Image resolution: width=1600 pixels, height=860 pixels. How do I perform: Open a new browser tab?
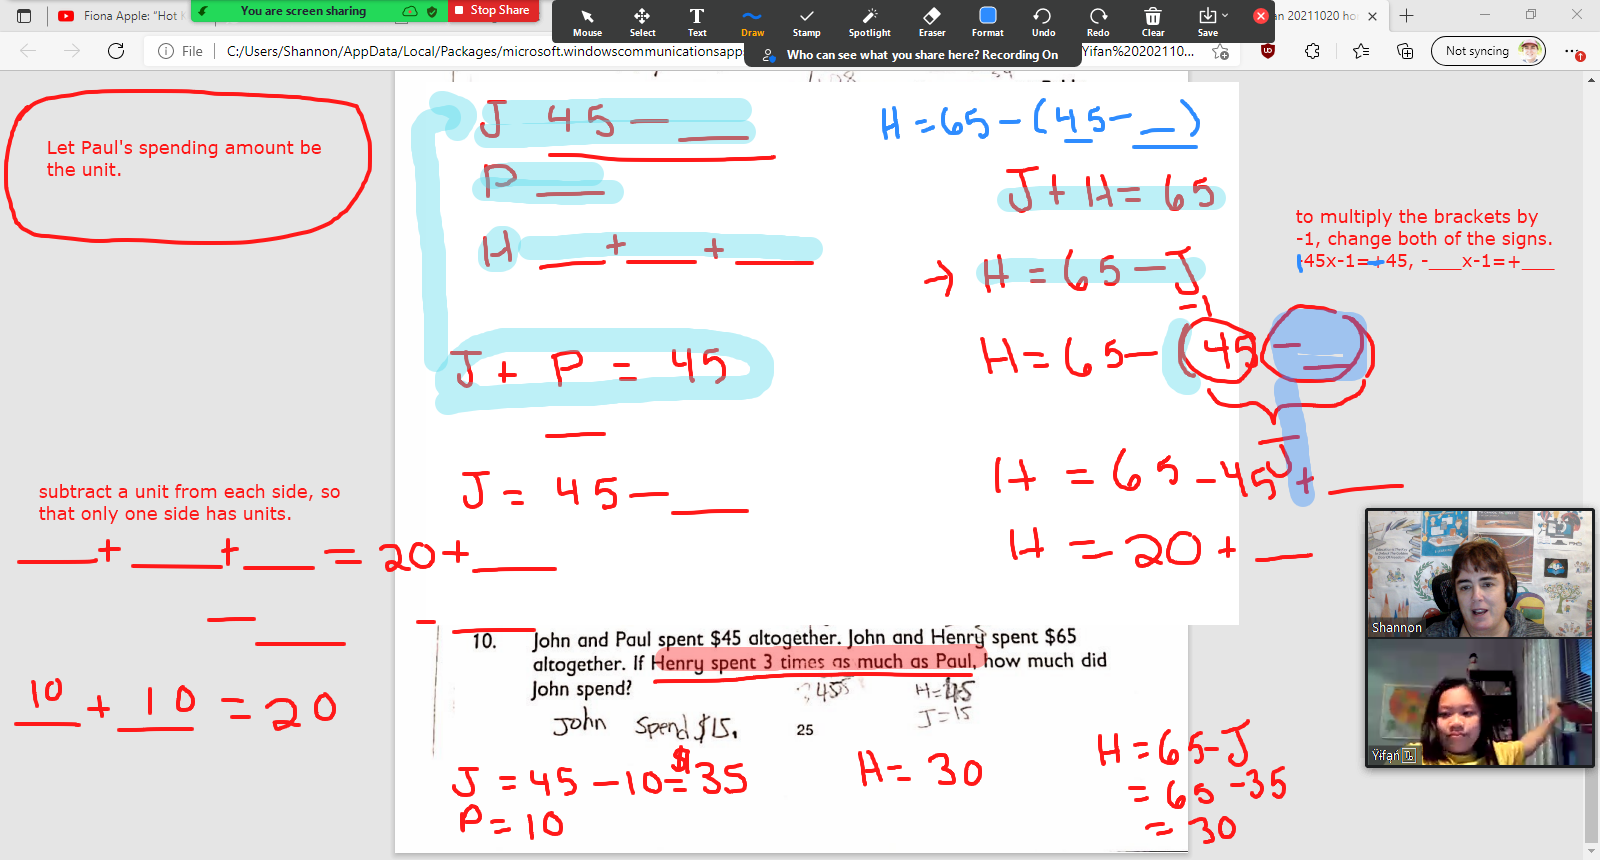click(1406, 16)
